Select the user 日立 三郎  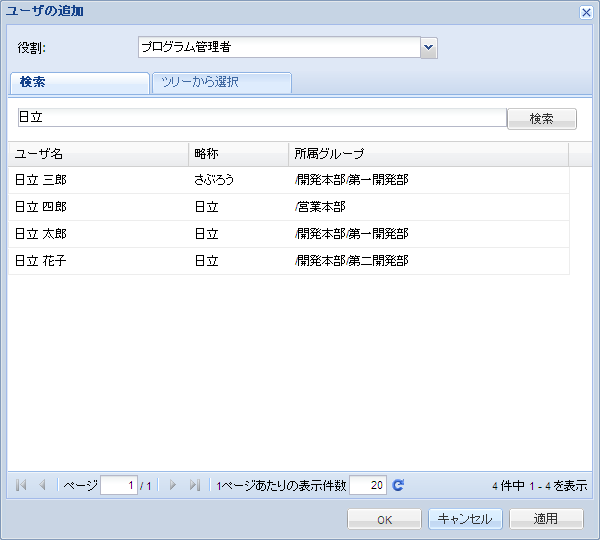pyautogui.click(x=289, y=180)
